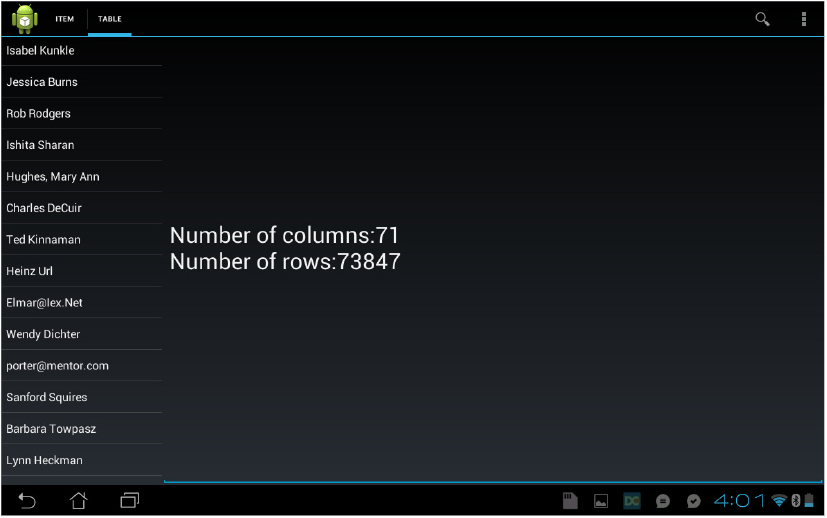Screen dimensions: 827x518
Task: Tap the Home navigation icon
Action: click(x=79, y=501)
